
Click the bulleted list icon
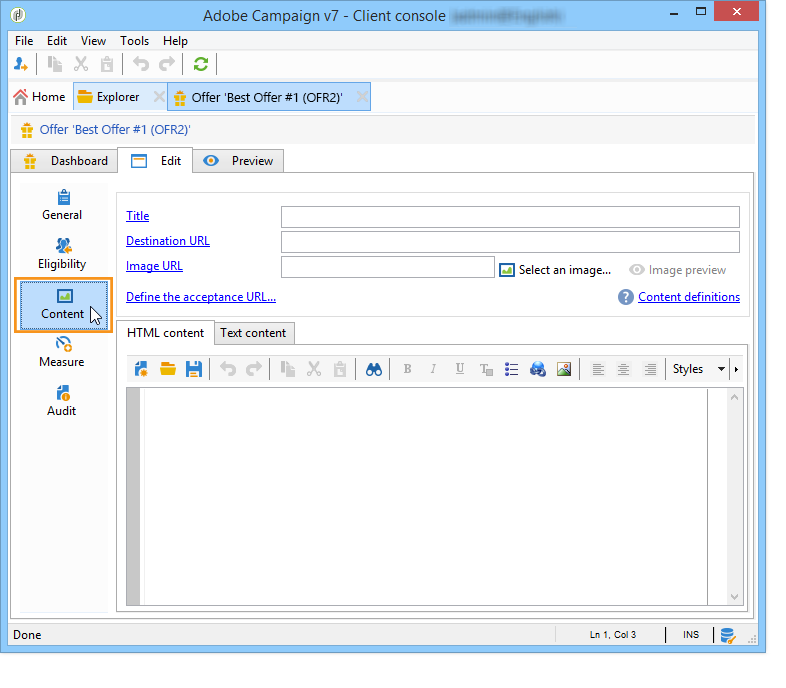pyautogui.click(x=511, y=370)
